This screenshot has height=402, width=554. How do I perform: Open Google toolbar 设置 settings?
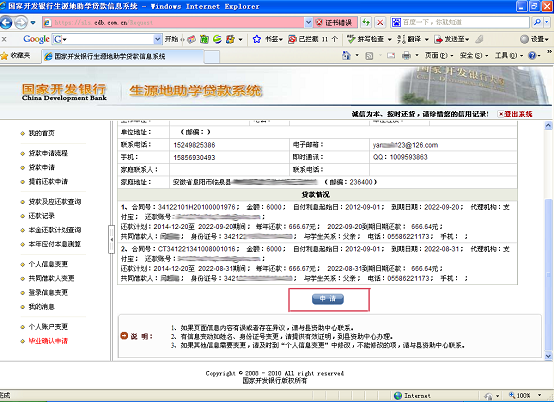(x=534, y=39)
